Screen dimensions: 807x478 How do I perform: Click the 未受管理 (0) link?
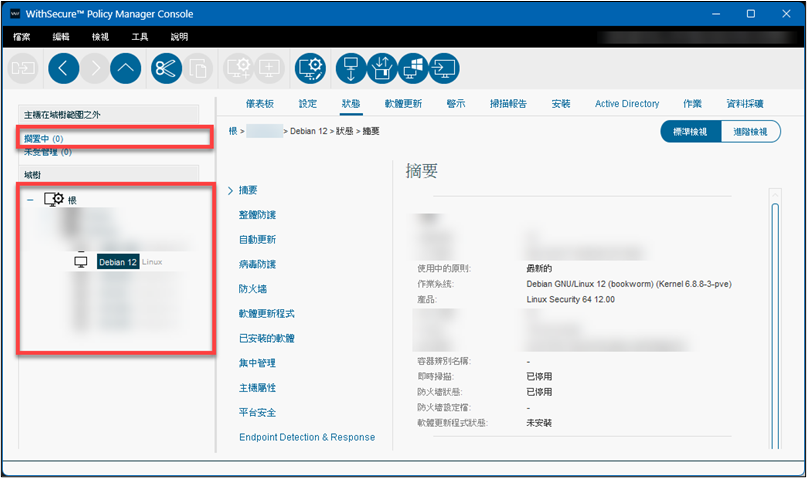coord(48,152)
